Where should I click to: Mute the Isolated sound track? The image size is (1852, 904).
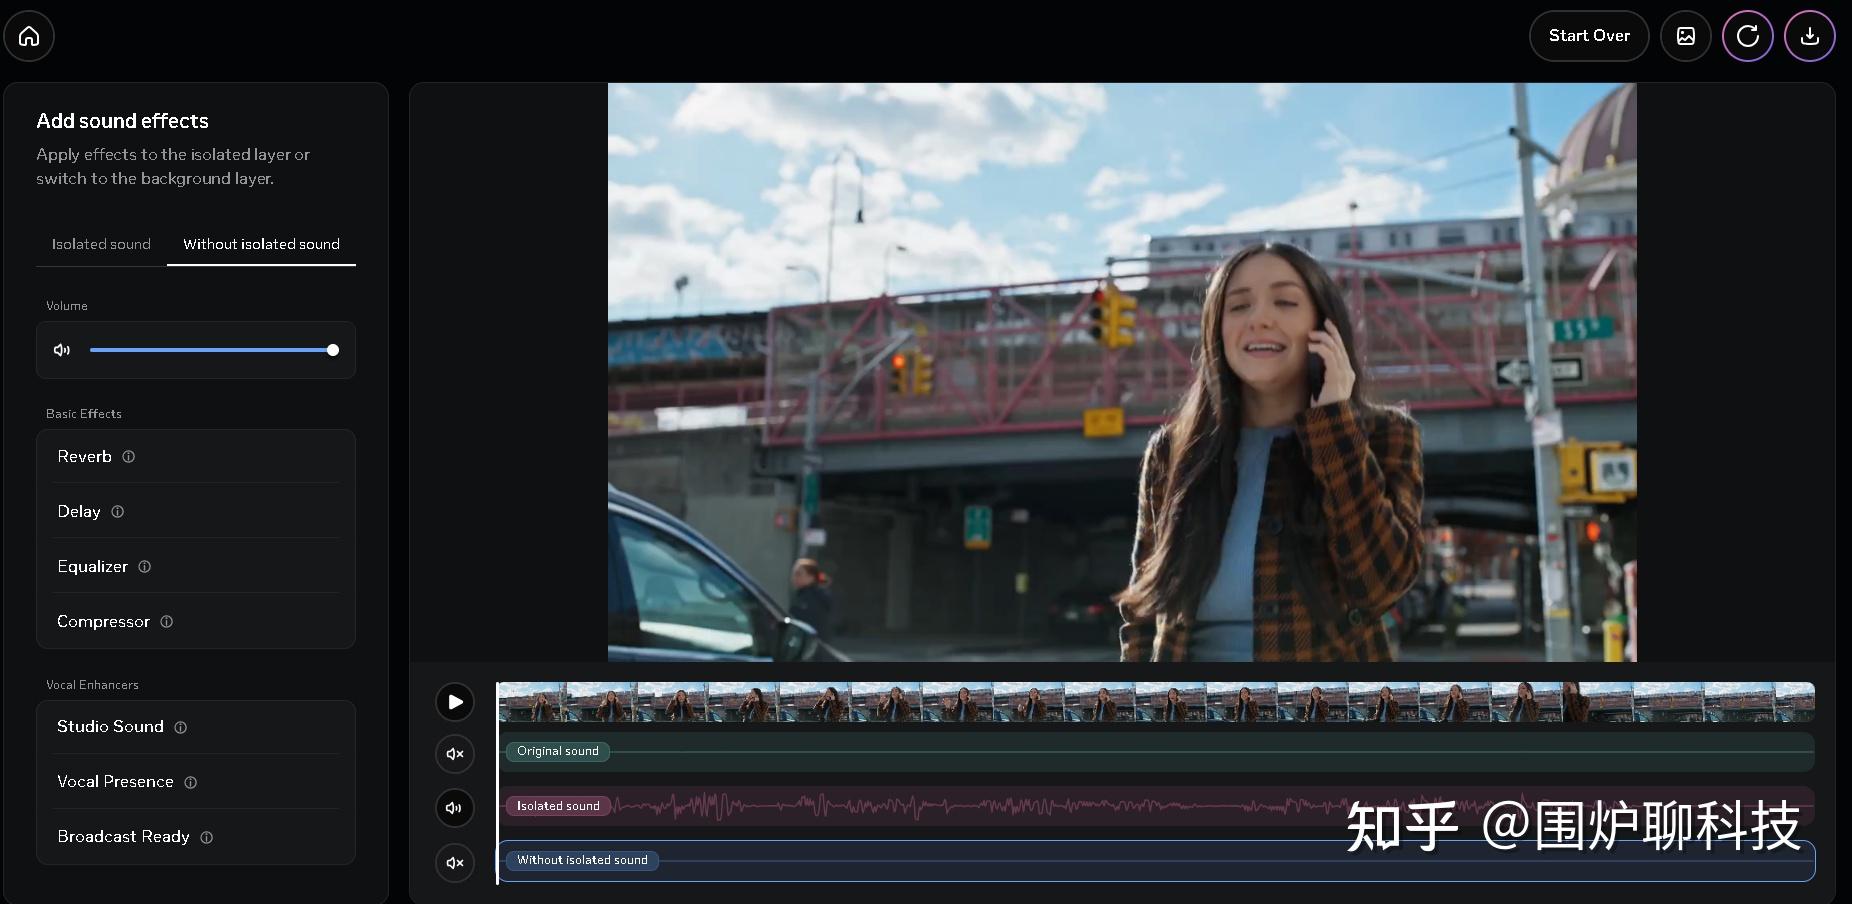(455, 807)
